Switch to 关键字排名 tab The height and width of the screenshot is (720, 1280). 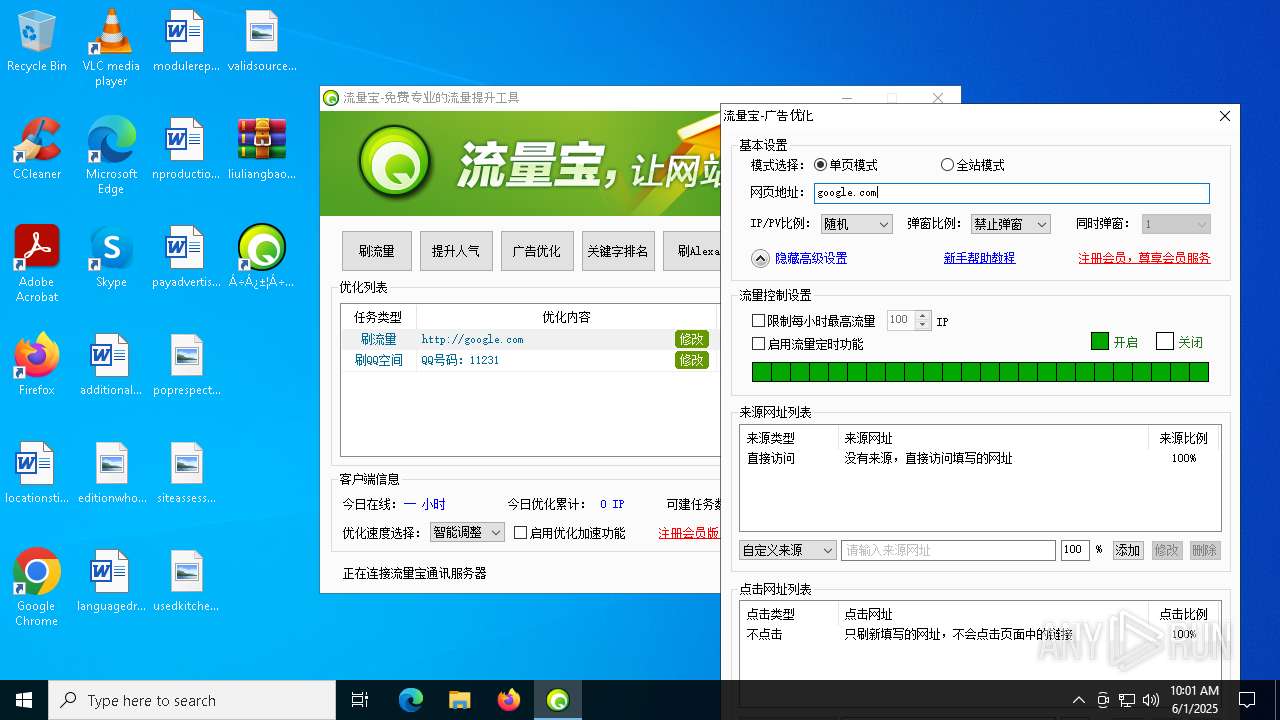click(x=618, y=251)
